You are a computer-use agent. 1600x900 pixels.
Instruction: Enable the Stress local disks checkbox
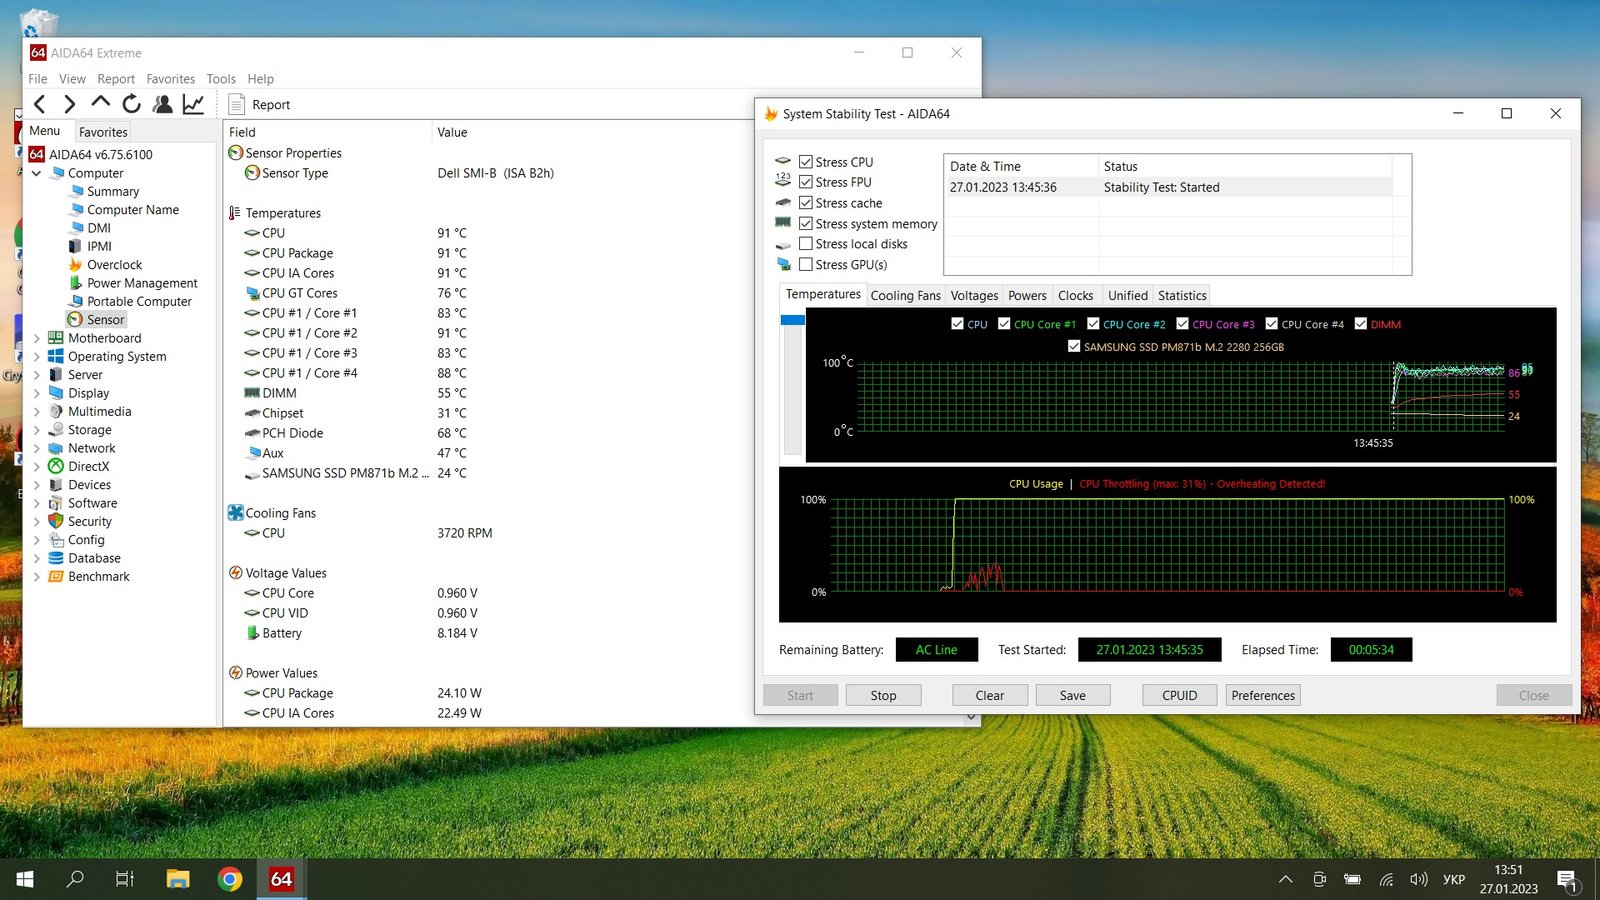(806, 244)
